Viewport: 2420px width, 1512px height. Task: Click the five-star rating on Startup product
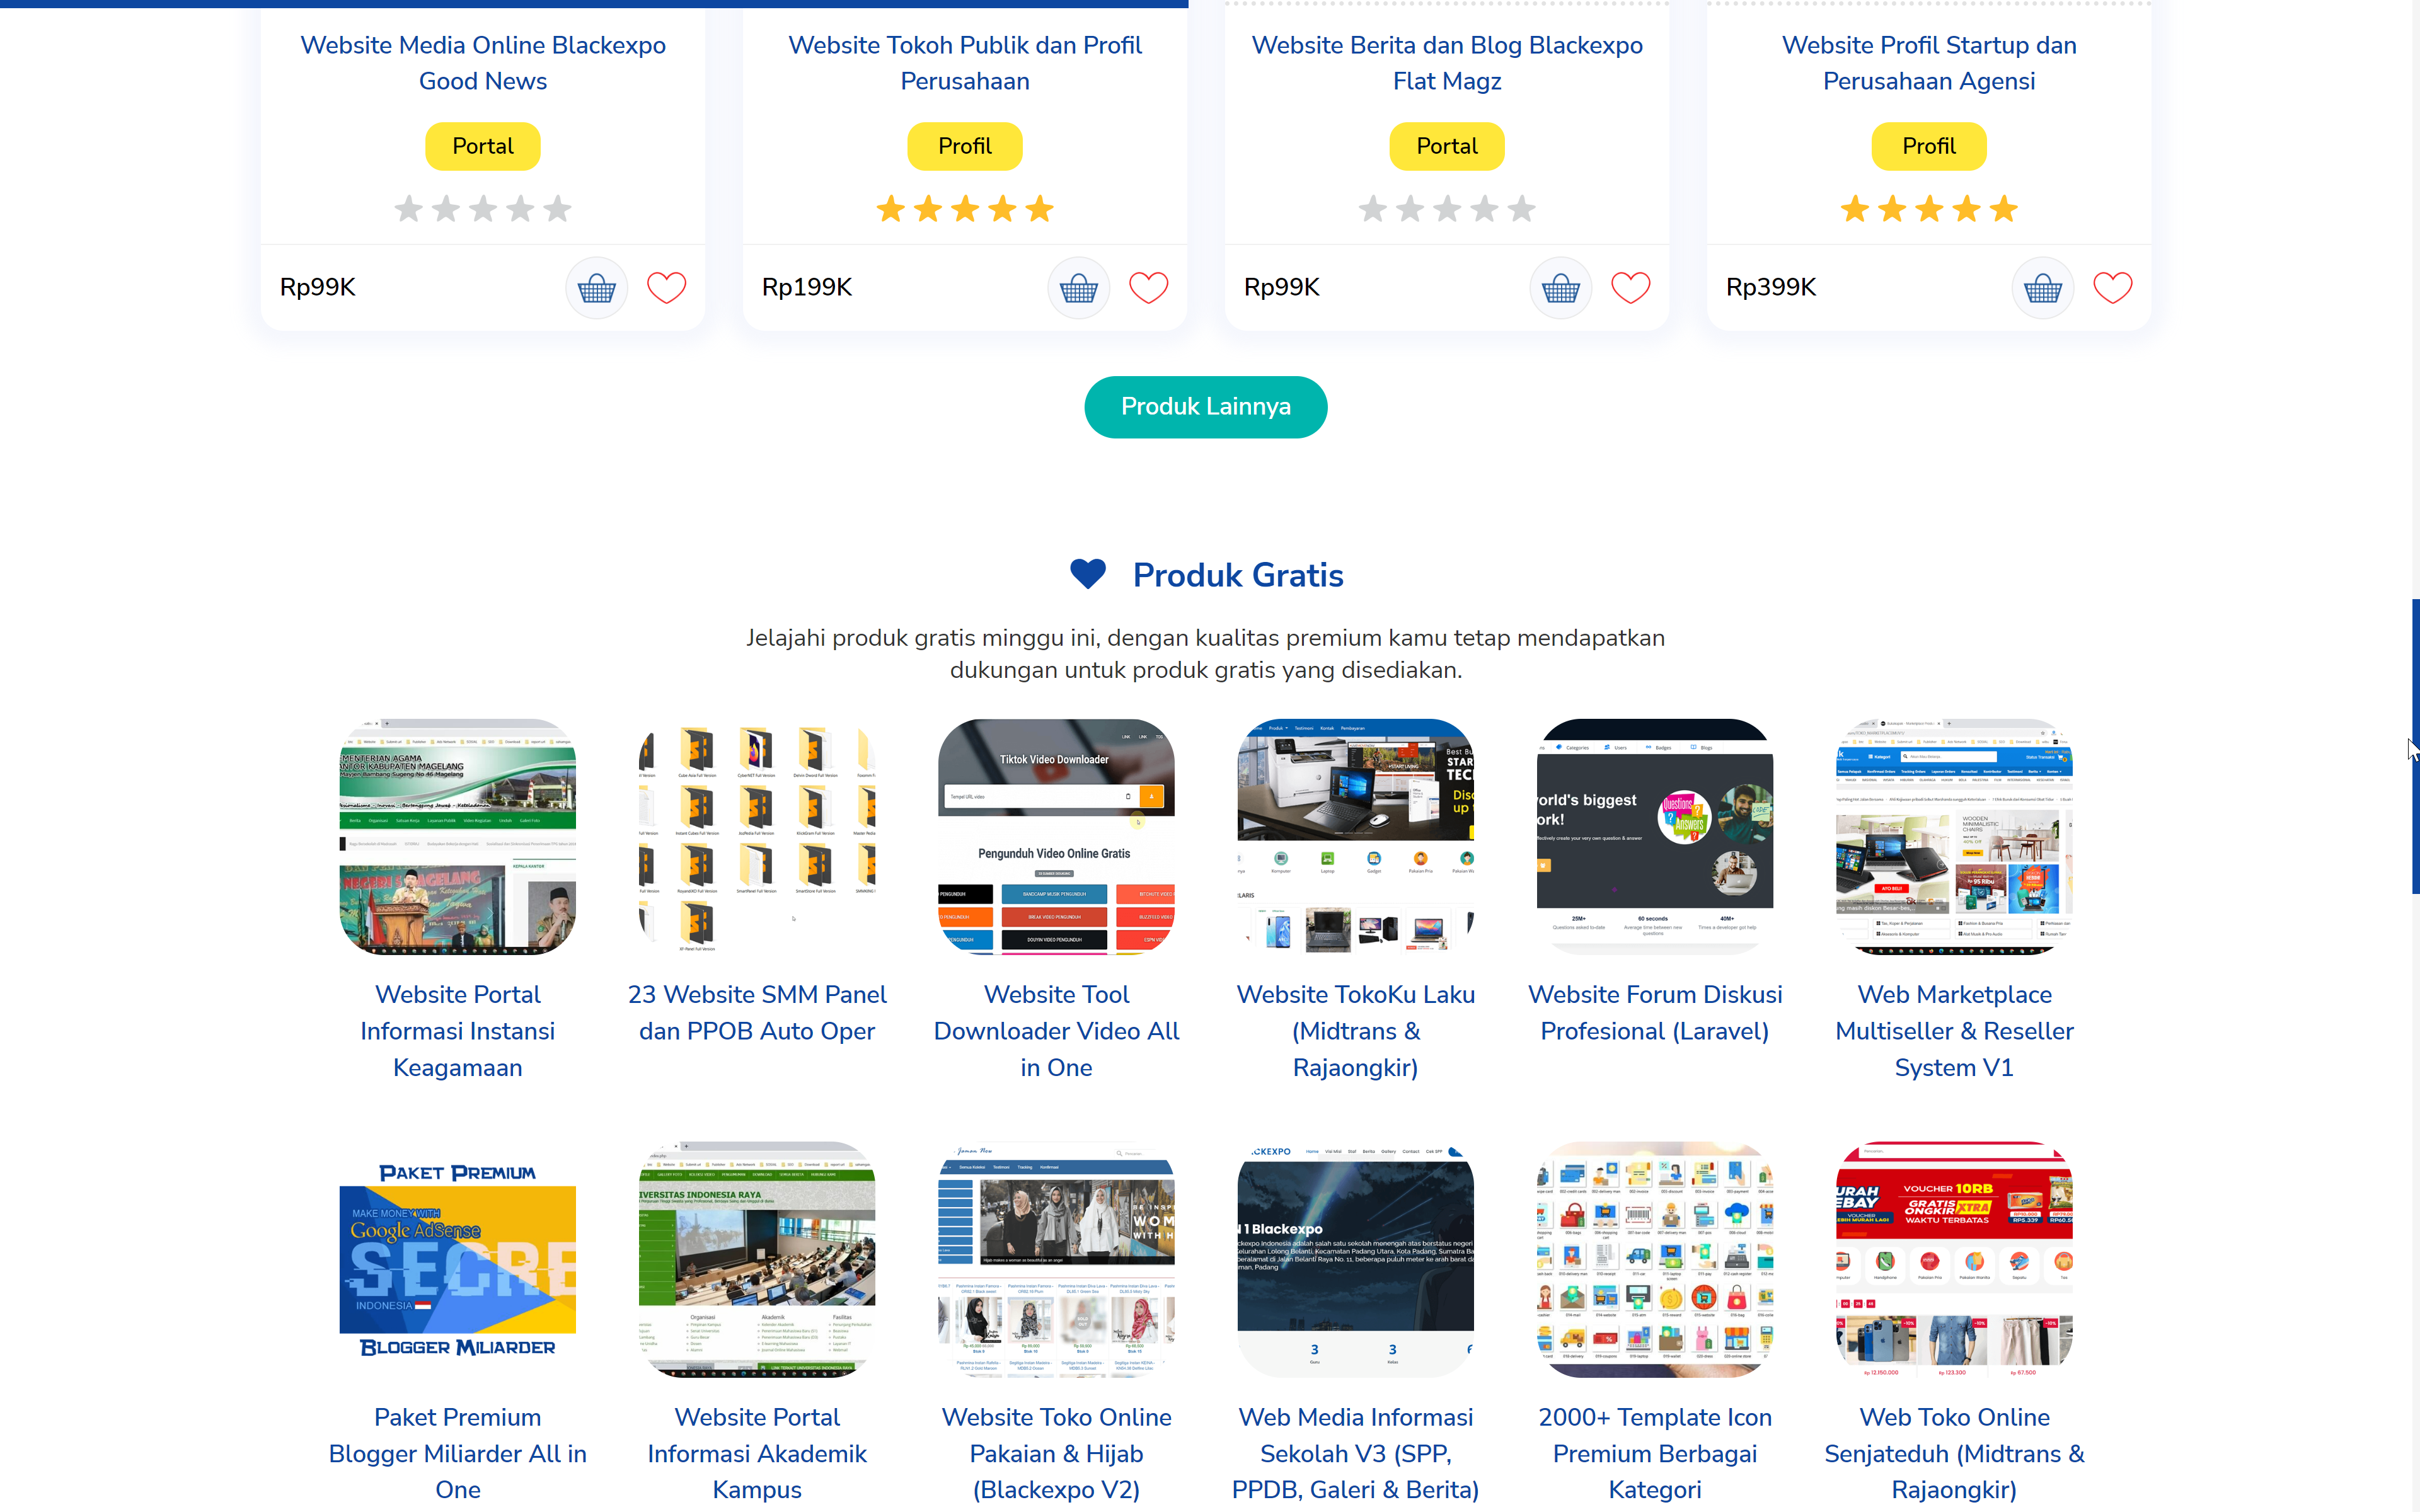coord(1929,209)
